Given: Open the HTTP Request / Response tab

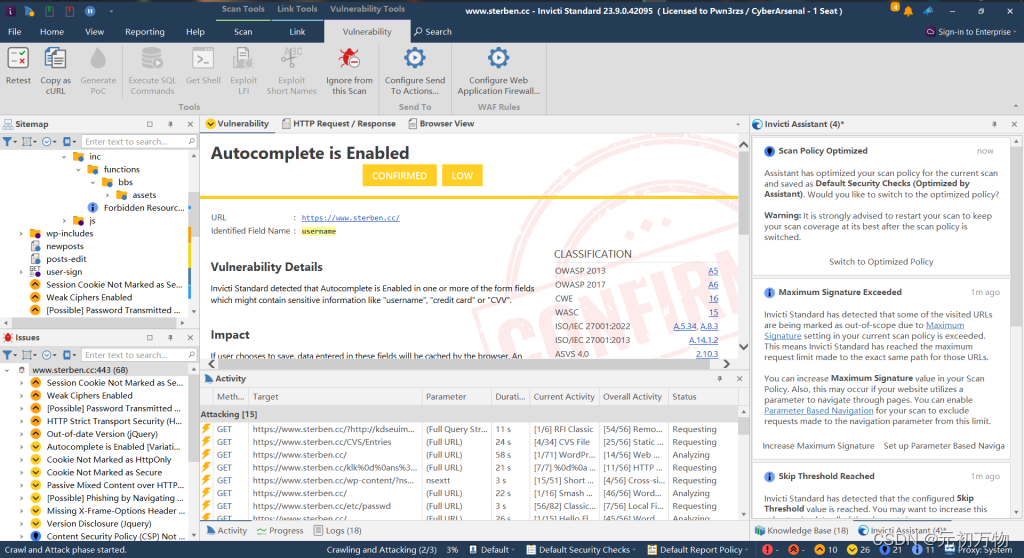Looking at the screenshot, I should (x=339, y=123).
